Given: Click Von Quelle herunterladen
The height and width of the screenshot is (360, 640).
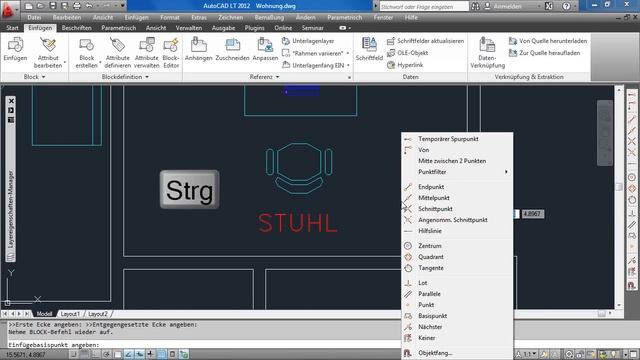Looking at the screenshot, I should pyautogui.click(x=547, y=41).
